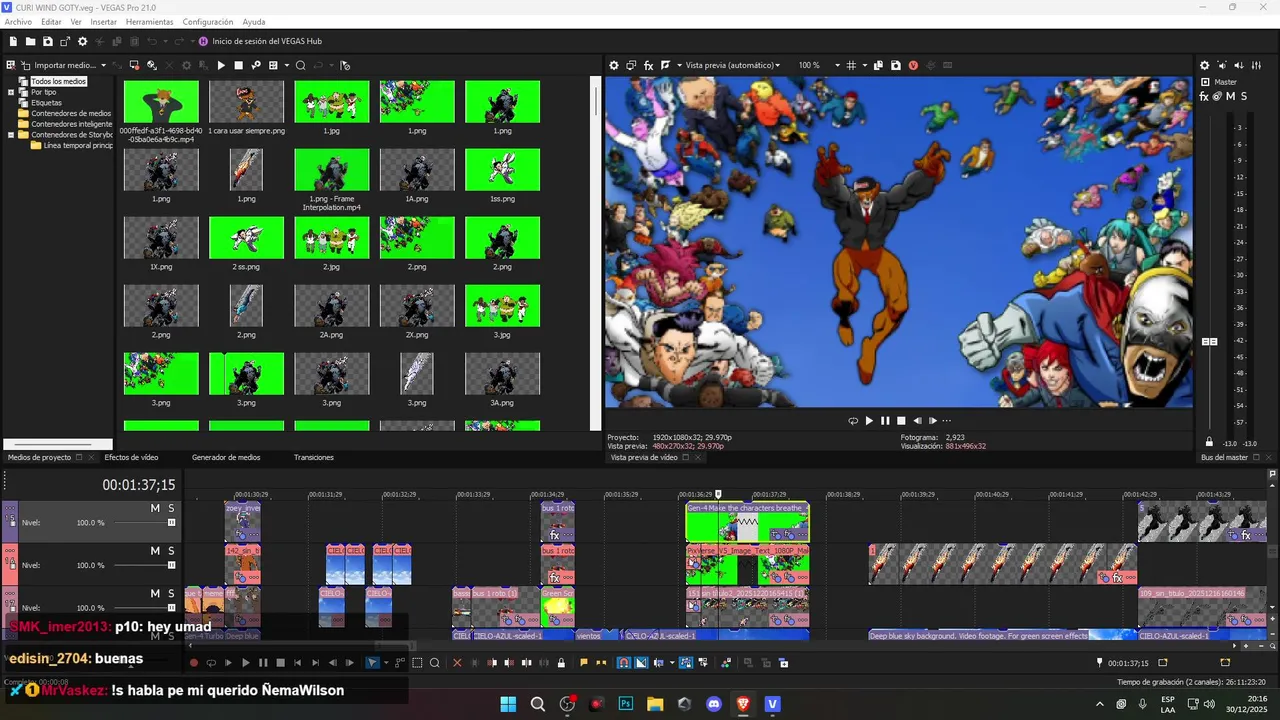This screenshot has height=720, width=1280.
Task: Expand the Por tipo tree node
Action: coord(11,92)
